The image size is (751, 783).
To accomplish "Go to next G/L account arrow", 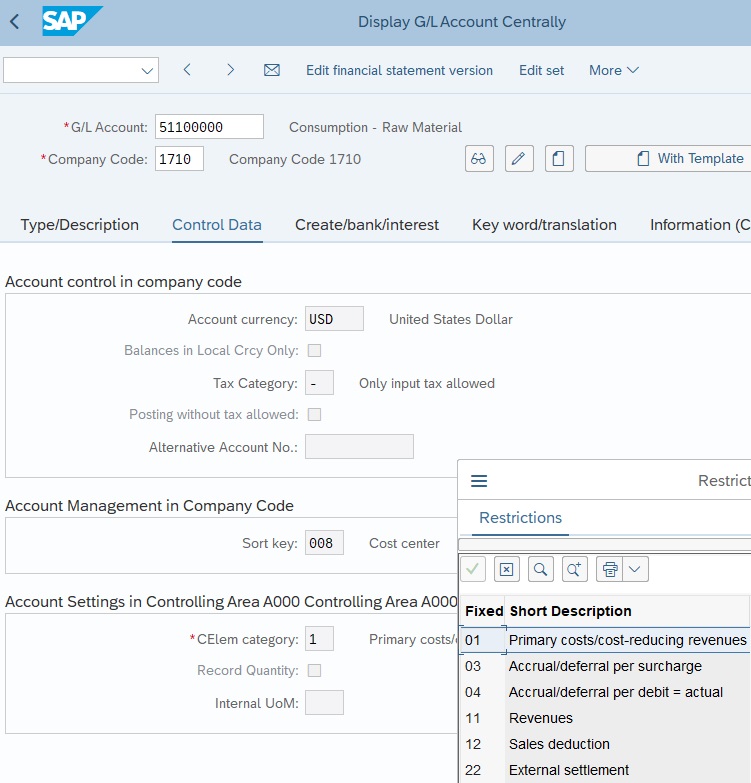I will [x=230, y=70].
